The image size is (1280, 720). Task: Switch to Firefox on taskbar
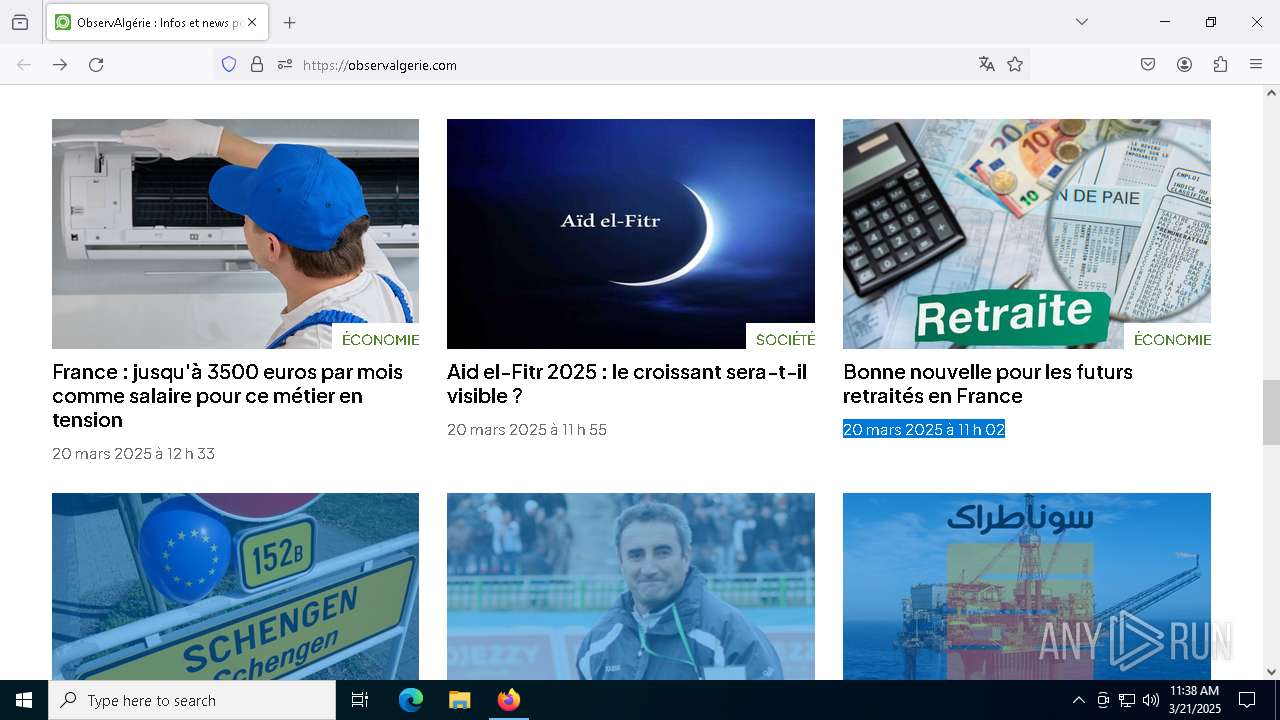(508, 700)
